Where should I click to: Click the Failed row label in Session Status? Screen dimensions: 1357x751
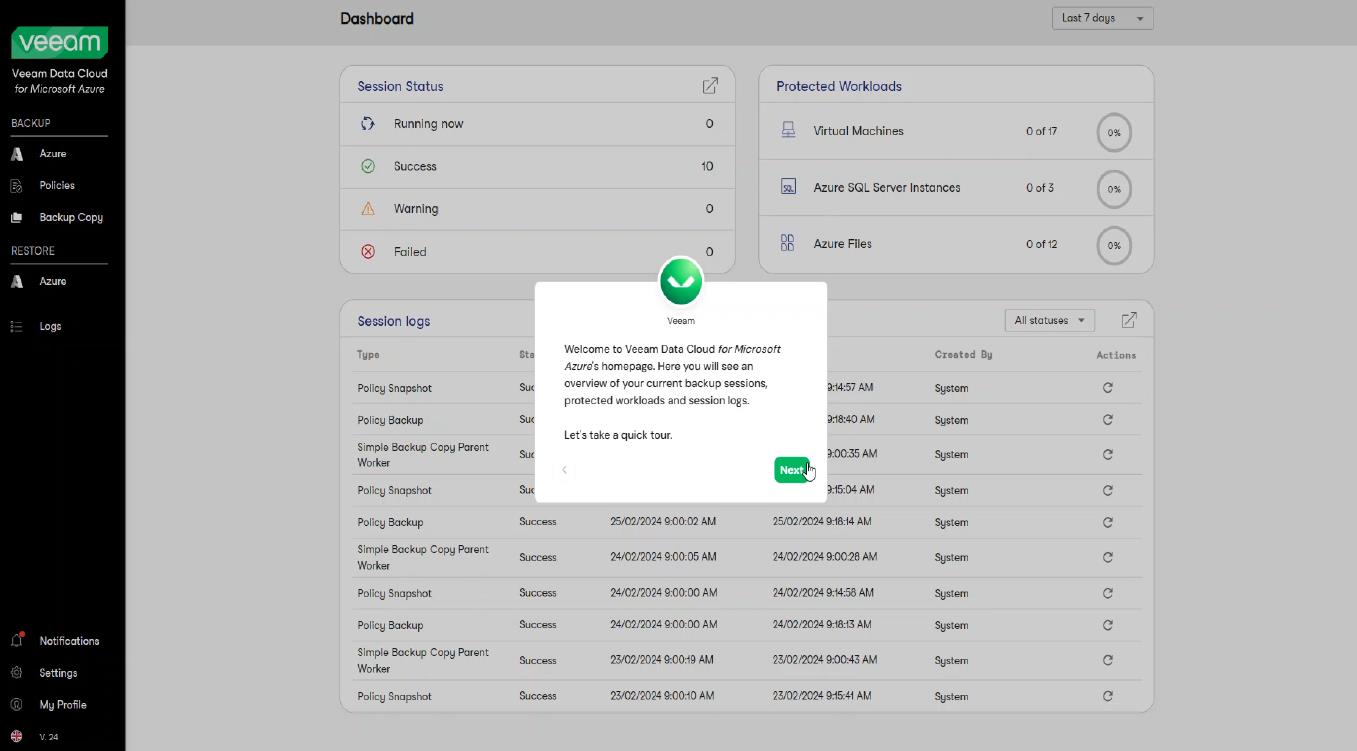pos(410,252)
